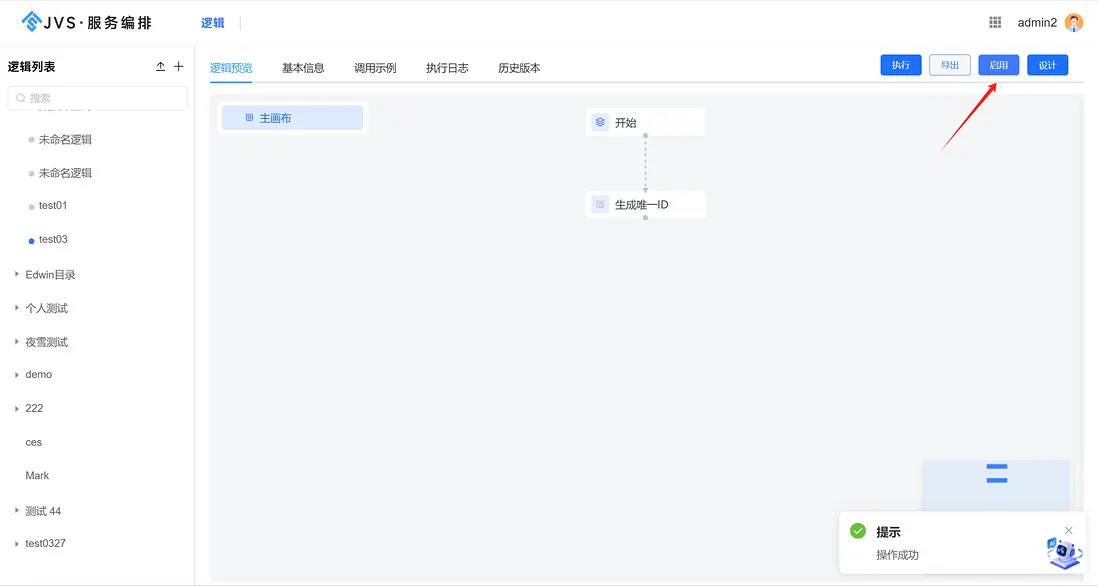
Task: Click the green success check icon
Action: click(x=858, y=531)
